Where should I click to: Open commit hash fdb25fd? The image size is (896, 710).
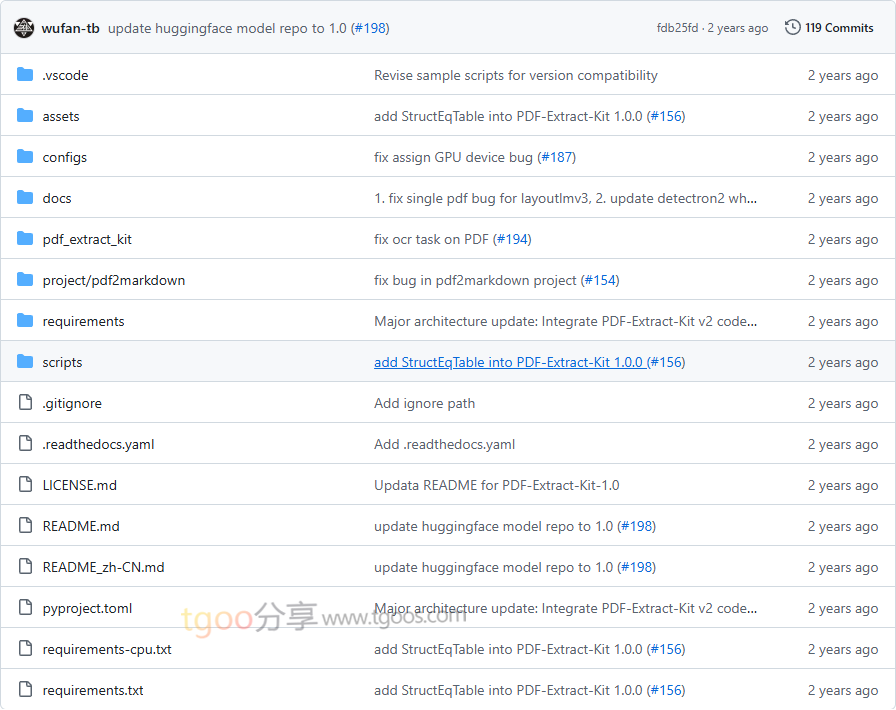pos(678,28)
